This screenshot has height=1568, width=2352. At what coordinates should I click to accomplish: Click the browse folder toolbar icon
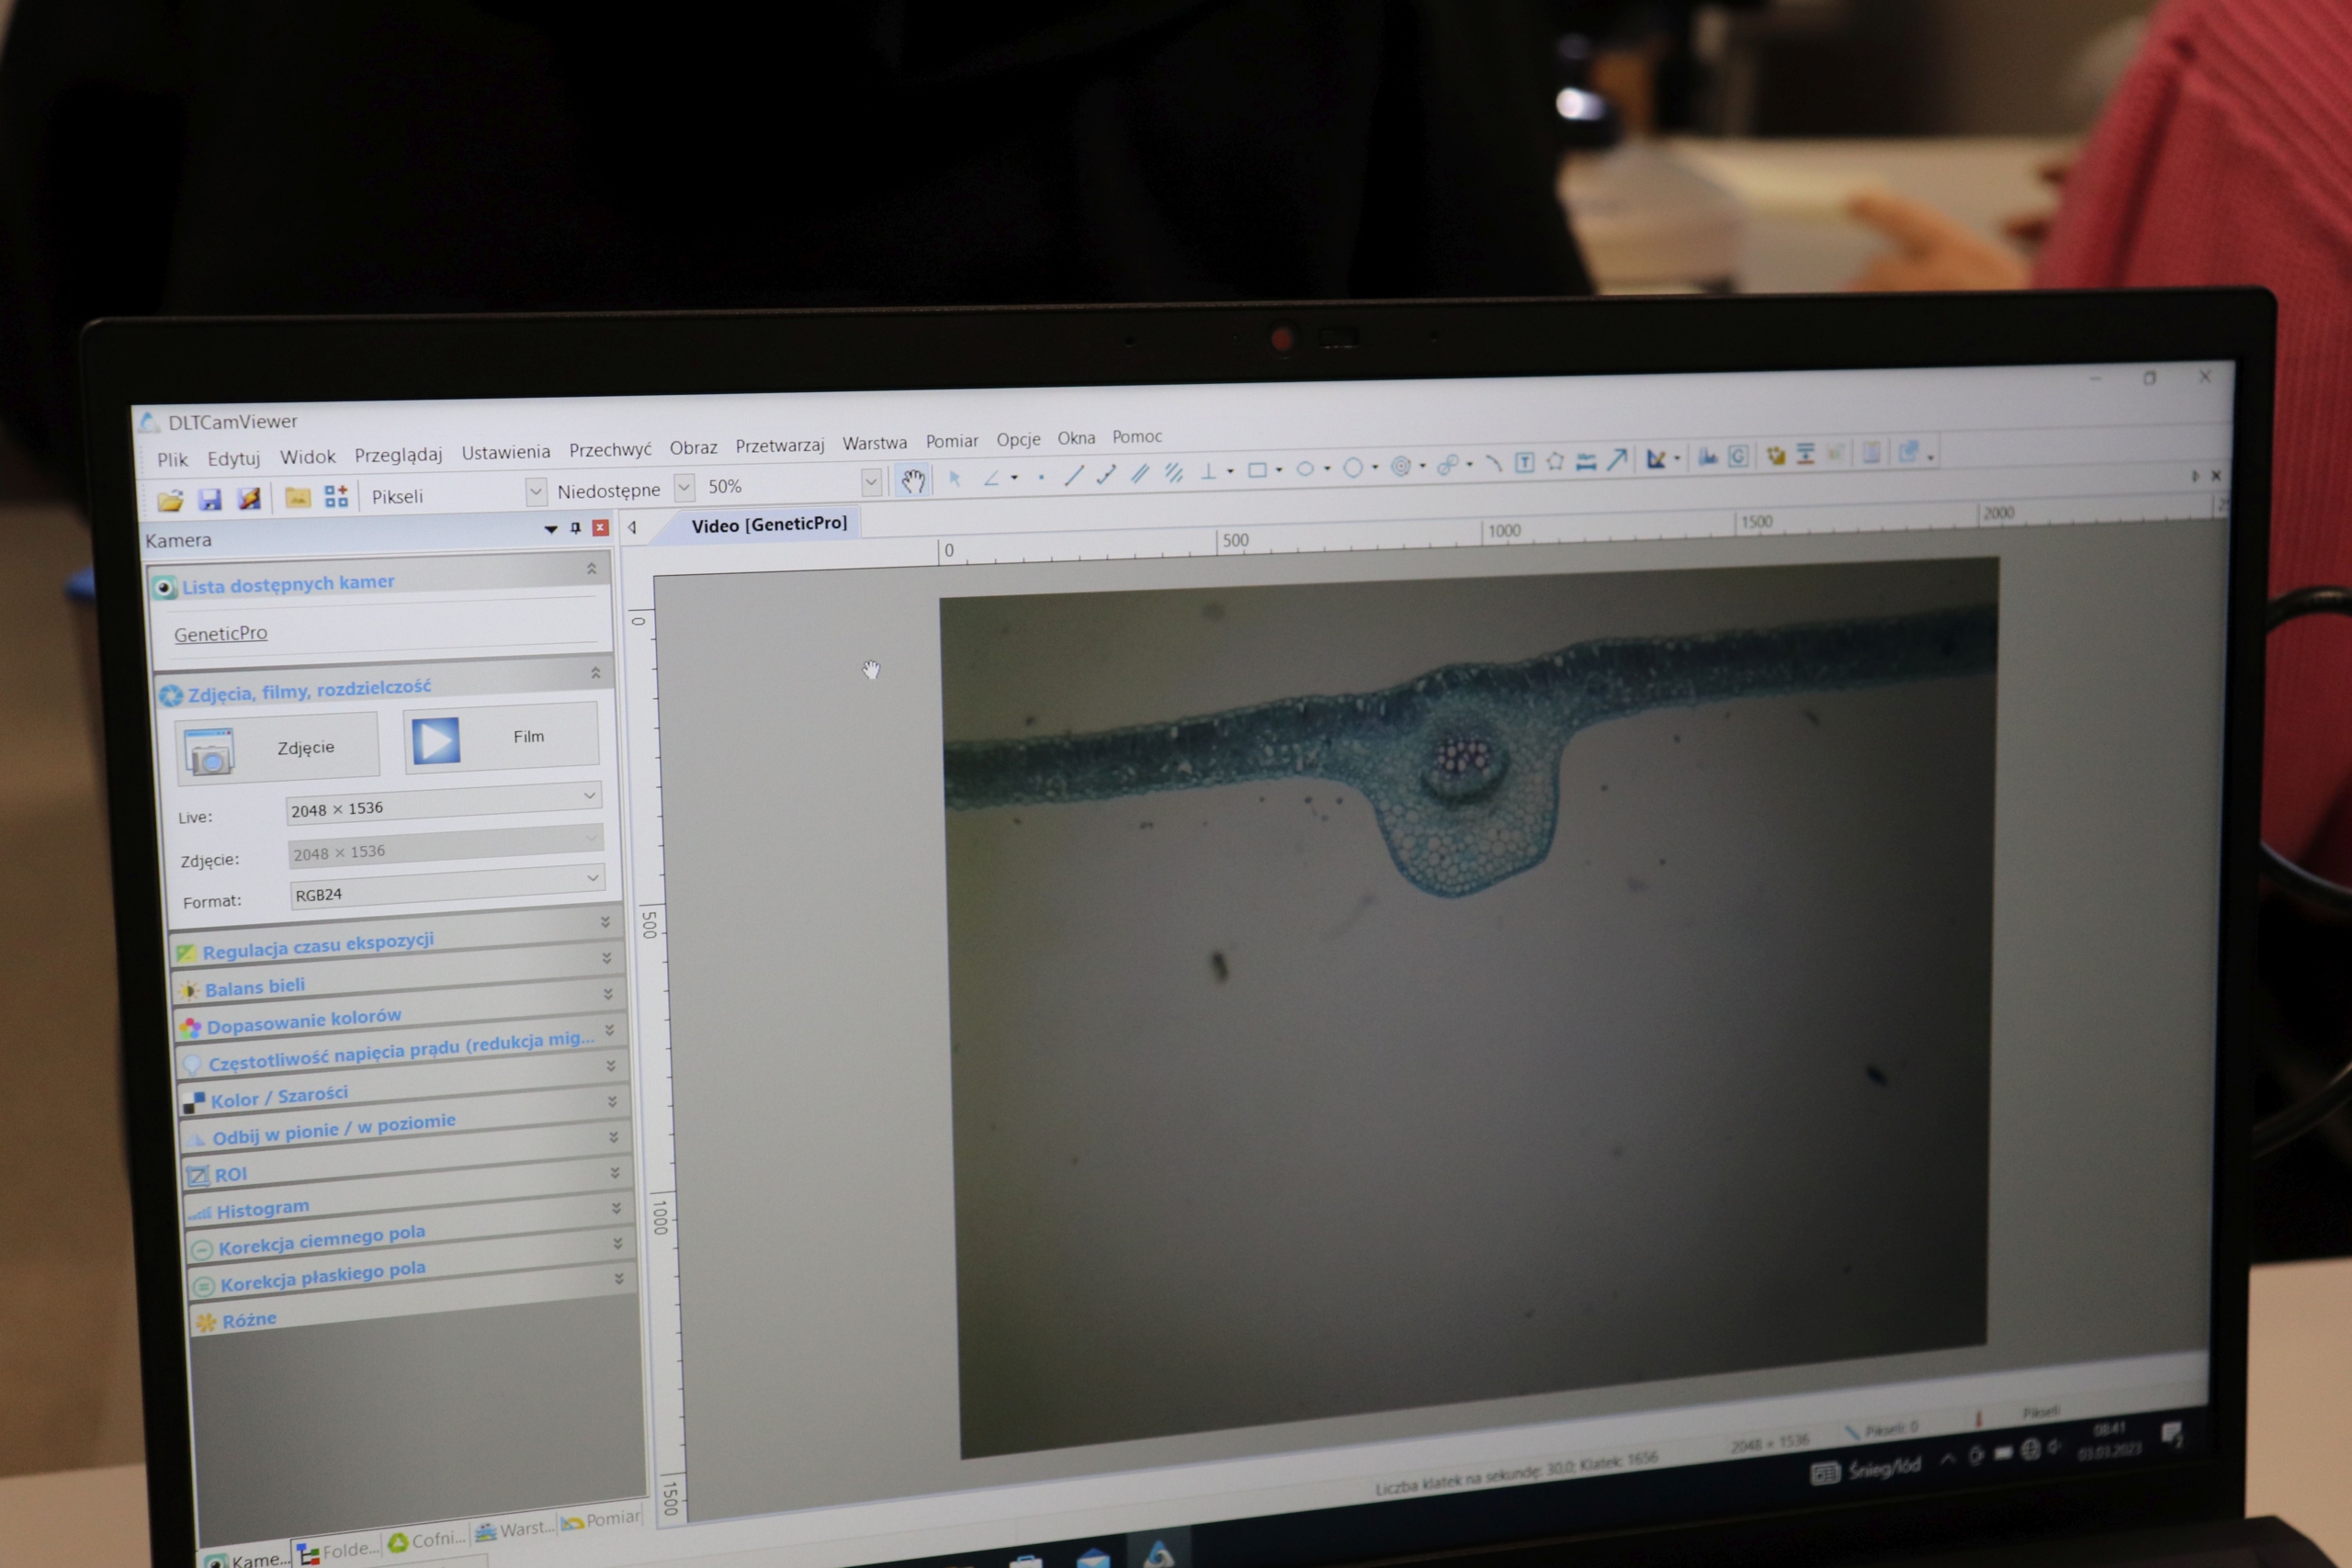click(x=297, y=497)
